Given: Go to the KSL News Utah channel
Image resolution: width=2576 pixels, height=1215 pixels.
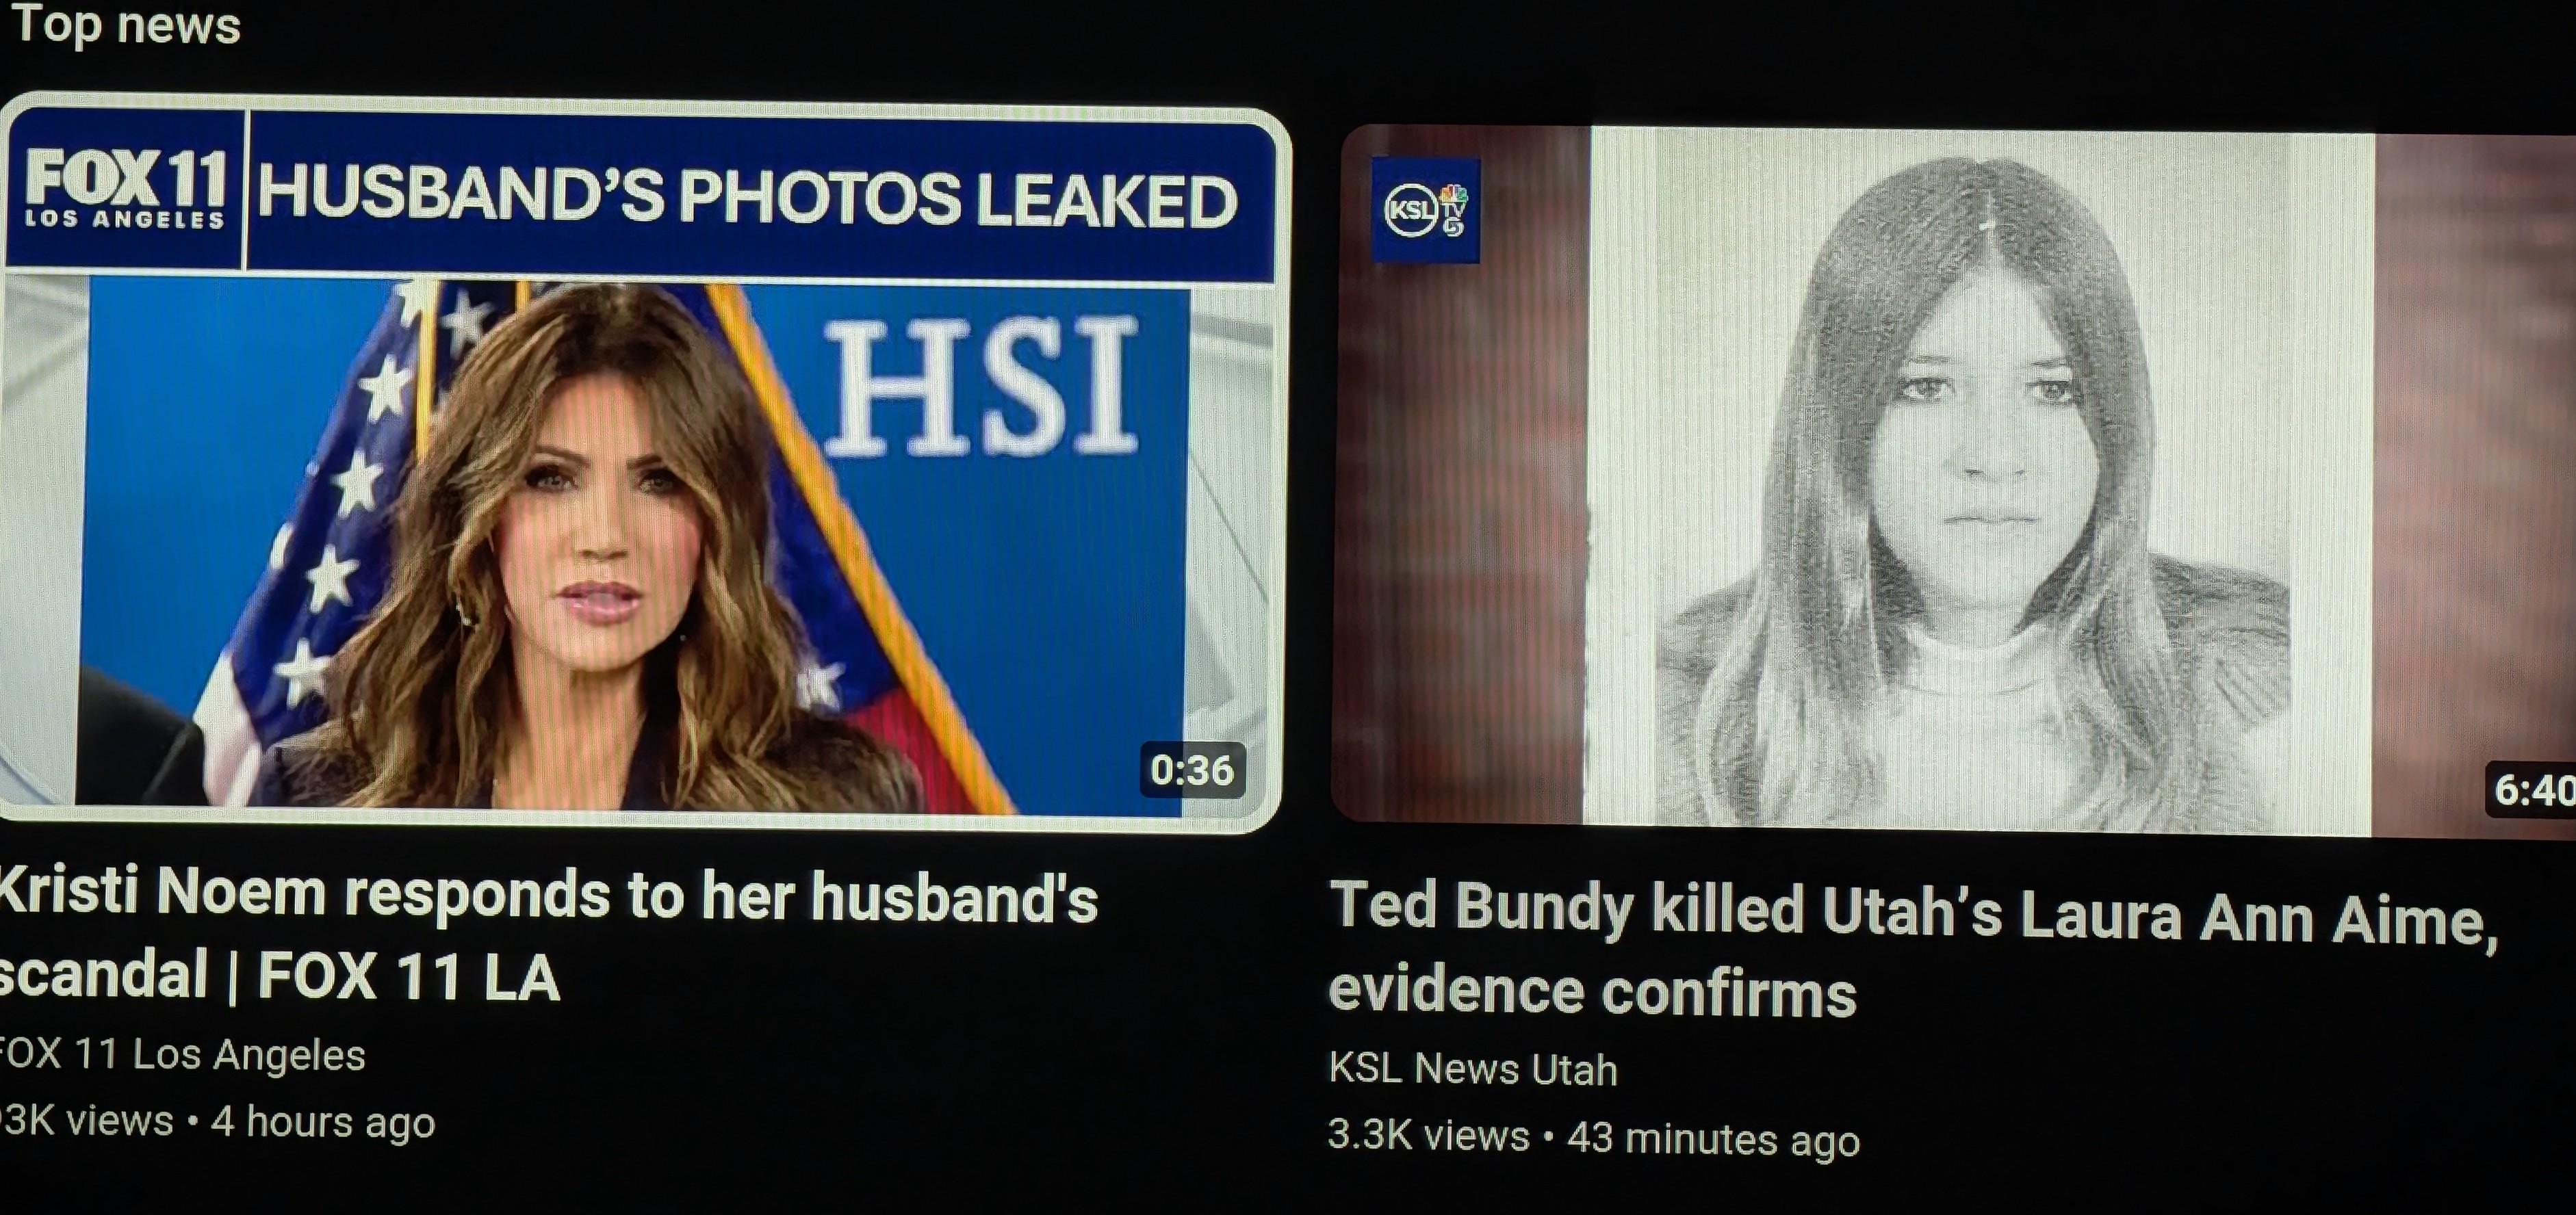Looking at the screenshot, I should [x=1472, y=1069].
